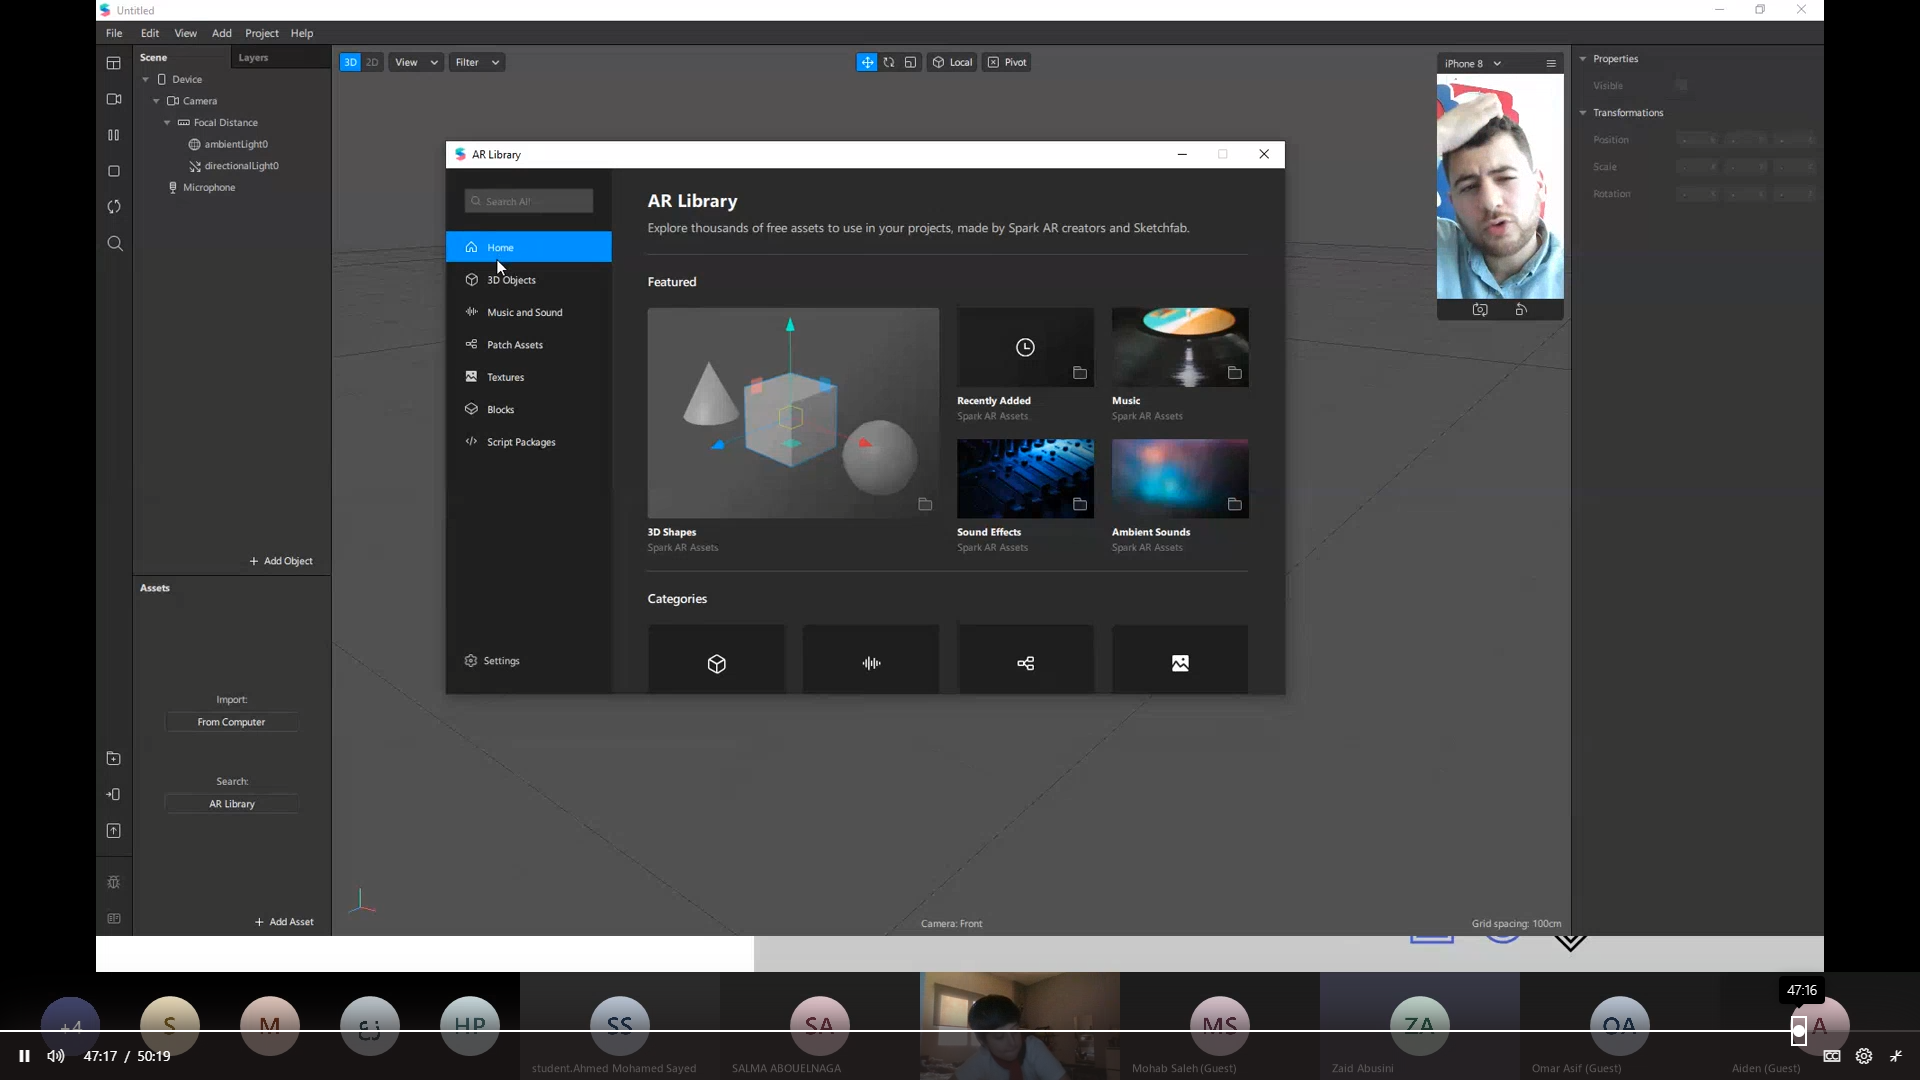Open Music and Sound in AR Library
The image size is (1920, 1080).
(529, 312)
